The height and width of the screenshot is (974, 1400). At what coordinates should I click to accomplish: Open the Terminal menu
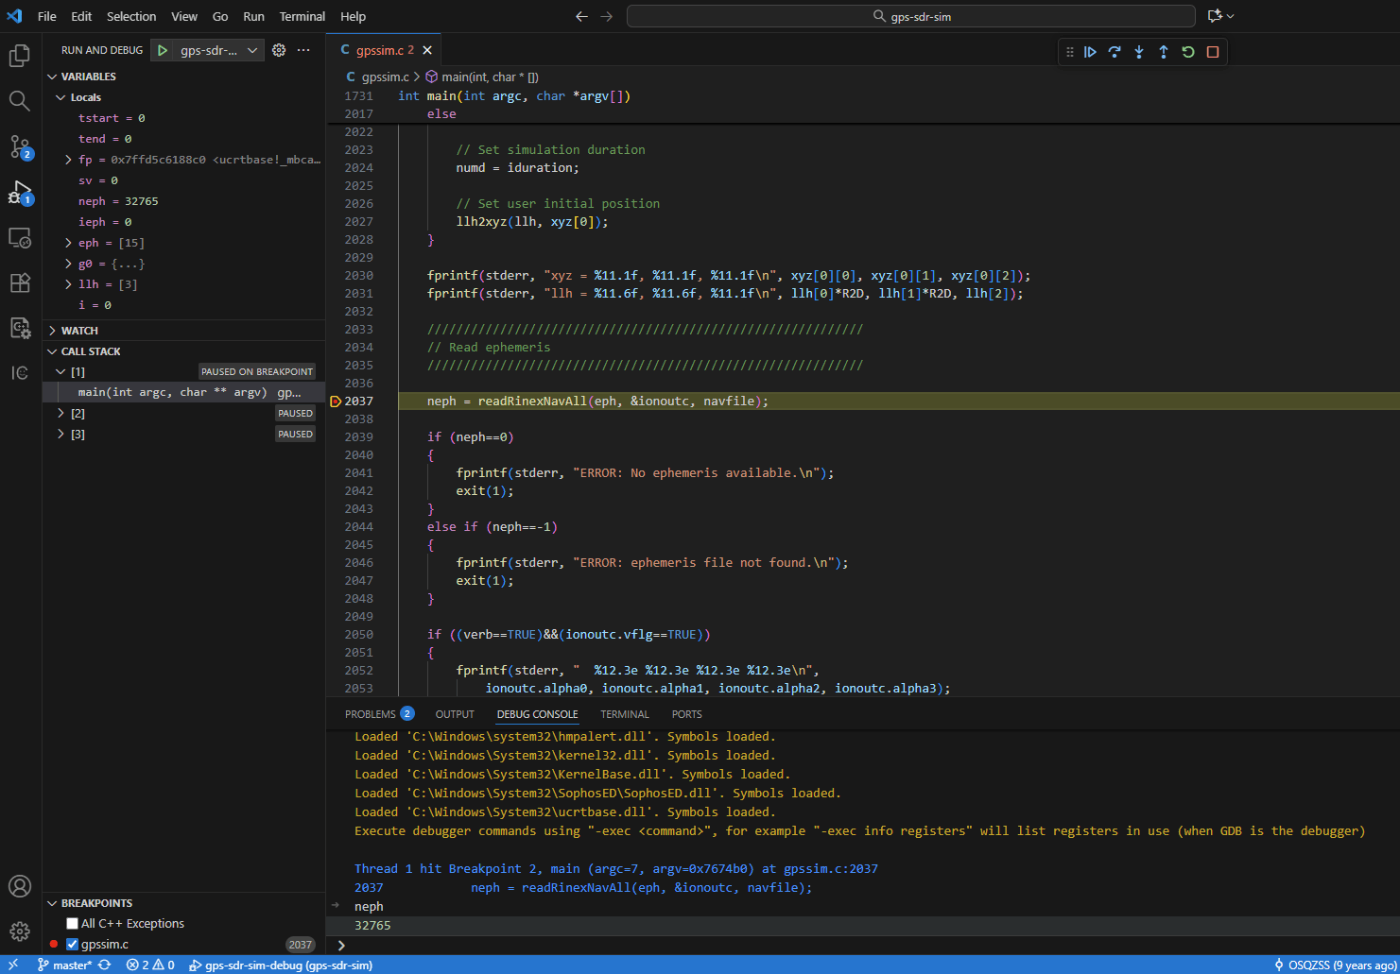coord(302,16)
